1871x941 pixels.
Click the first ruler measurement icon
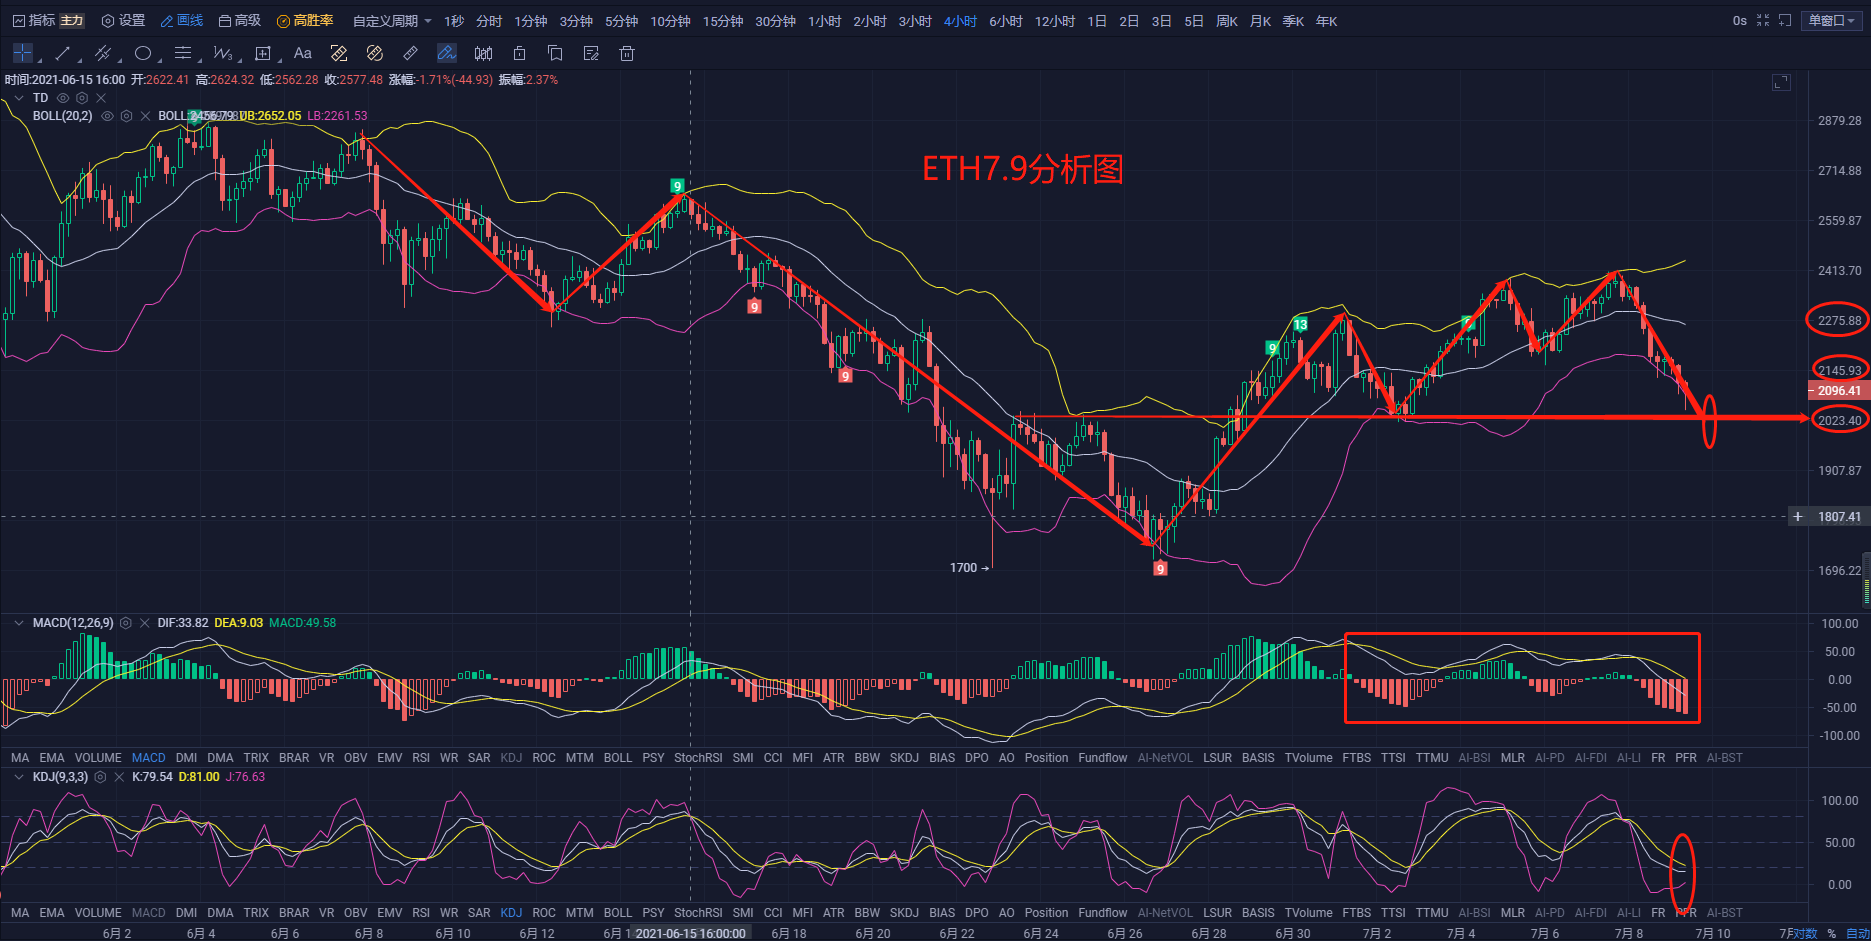pos(339,53)
